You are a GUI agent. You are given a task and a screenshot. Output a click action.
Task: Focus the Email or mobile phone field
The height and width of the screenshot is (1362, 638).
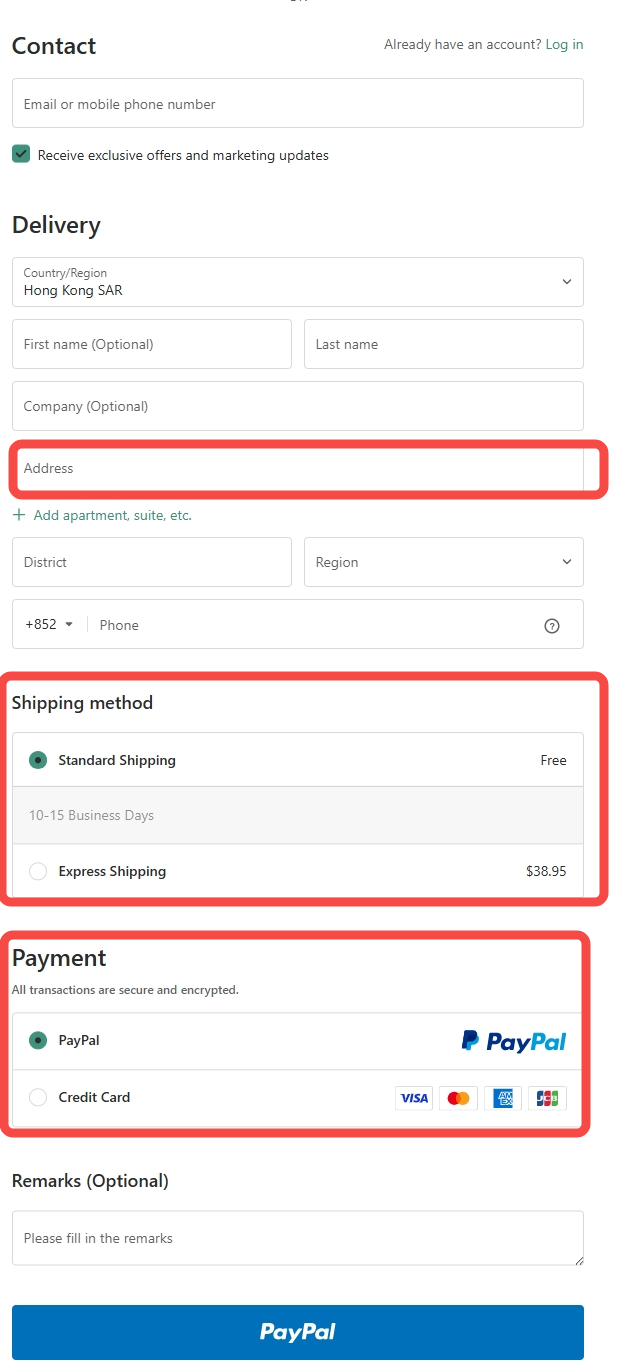coord(297,104)
